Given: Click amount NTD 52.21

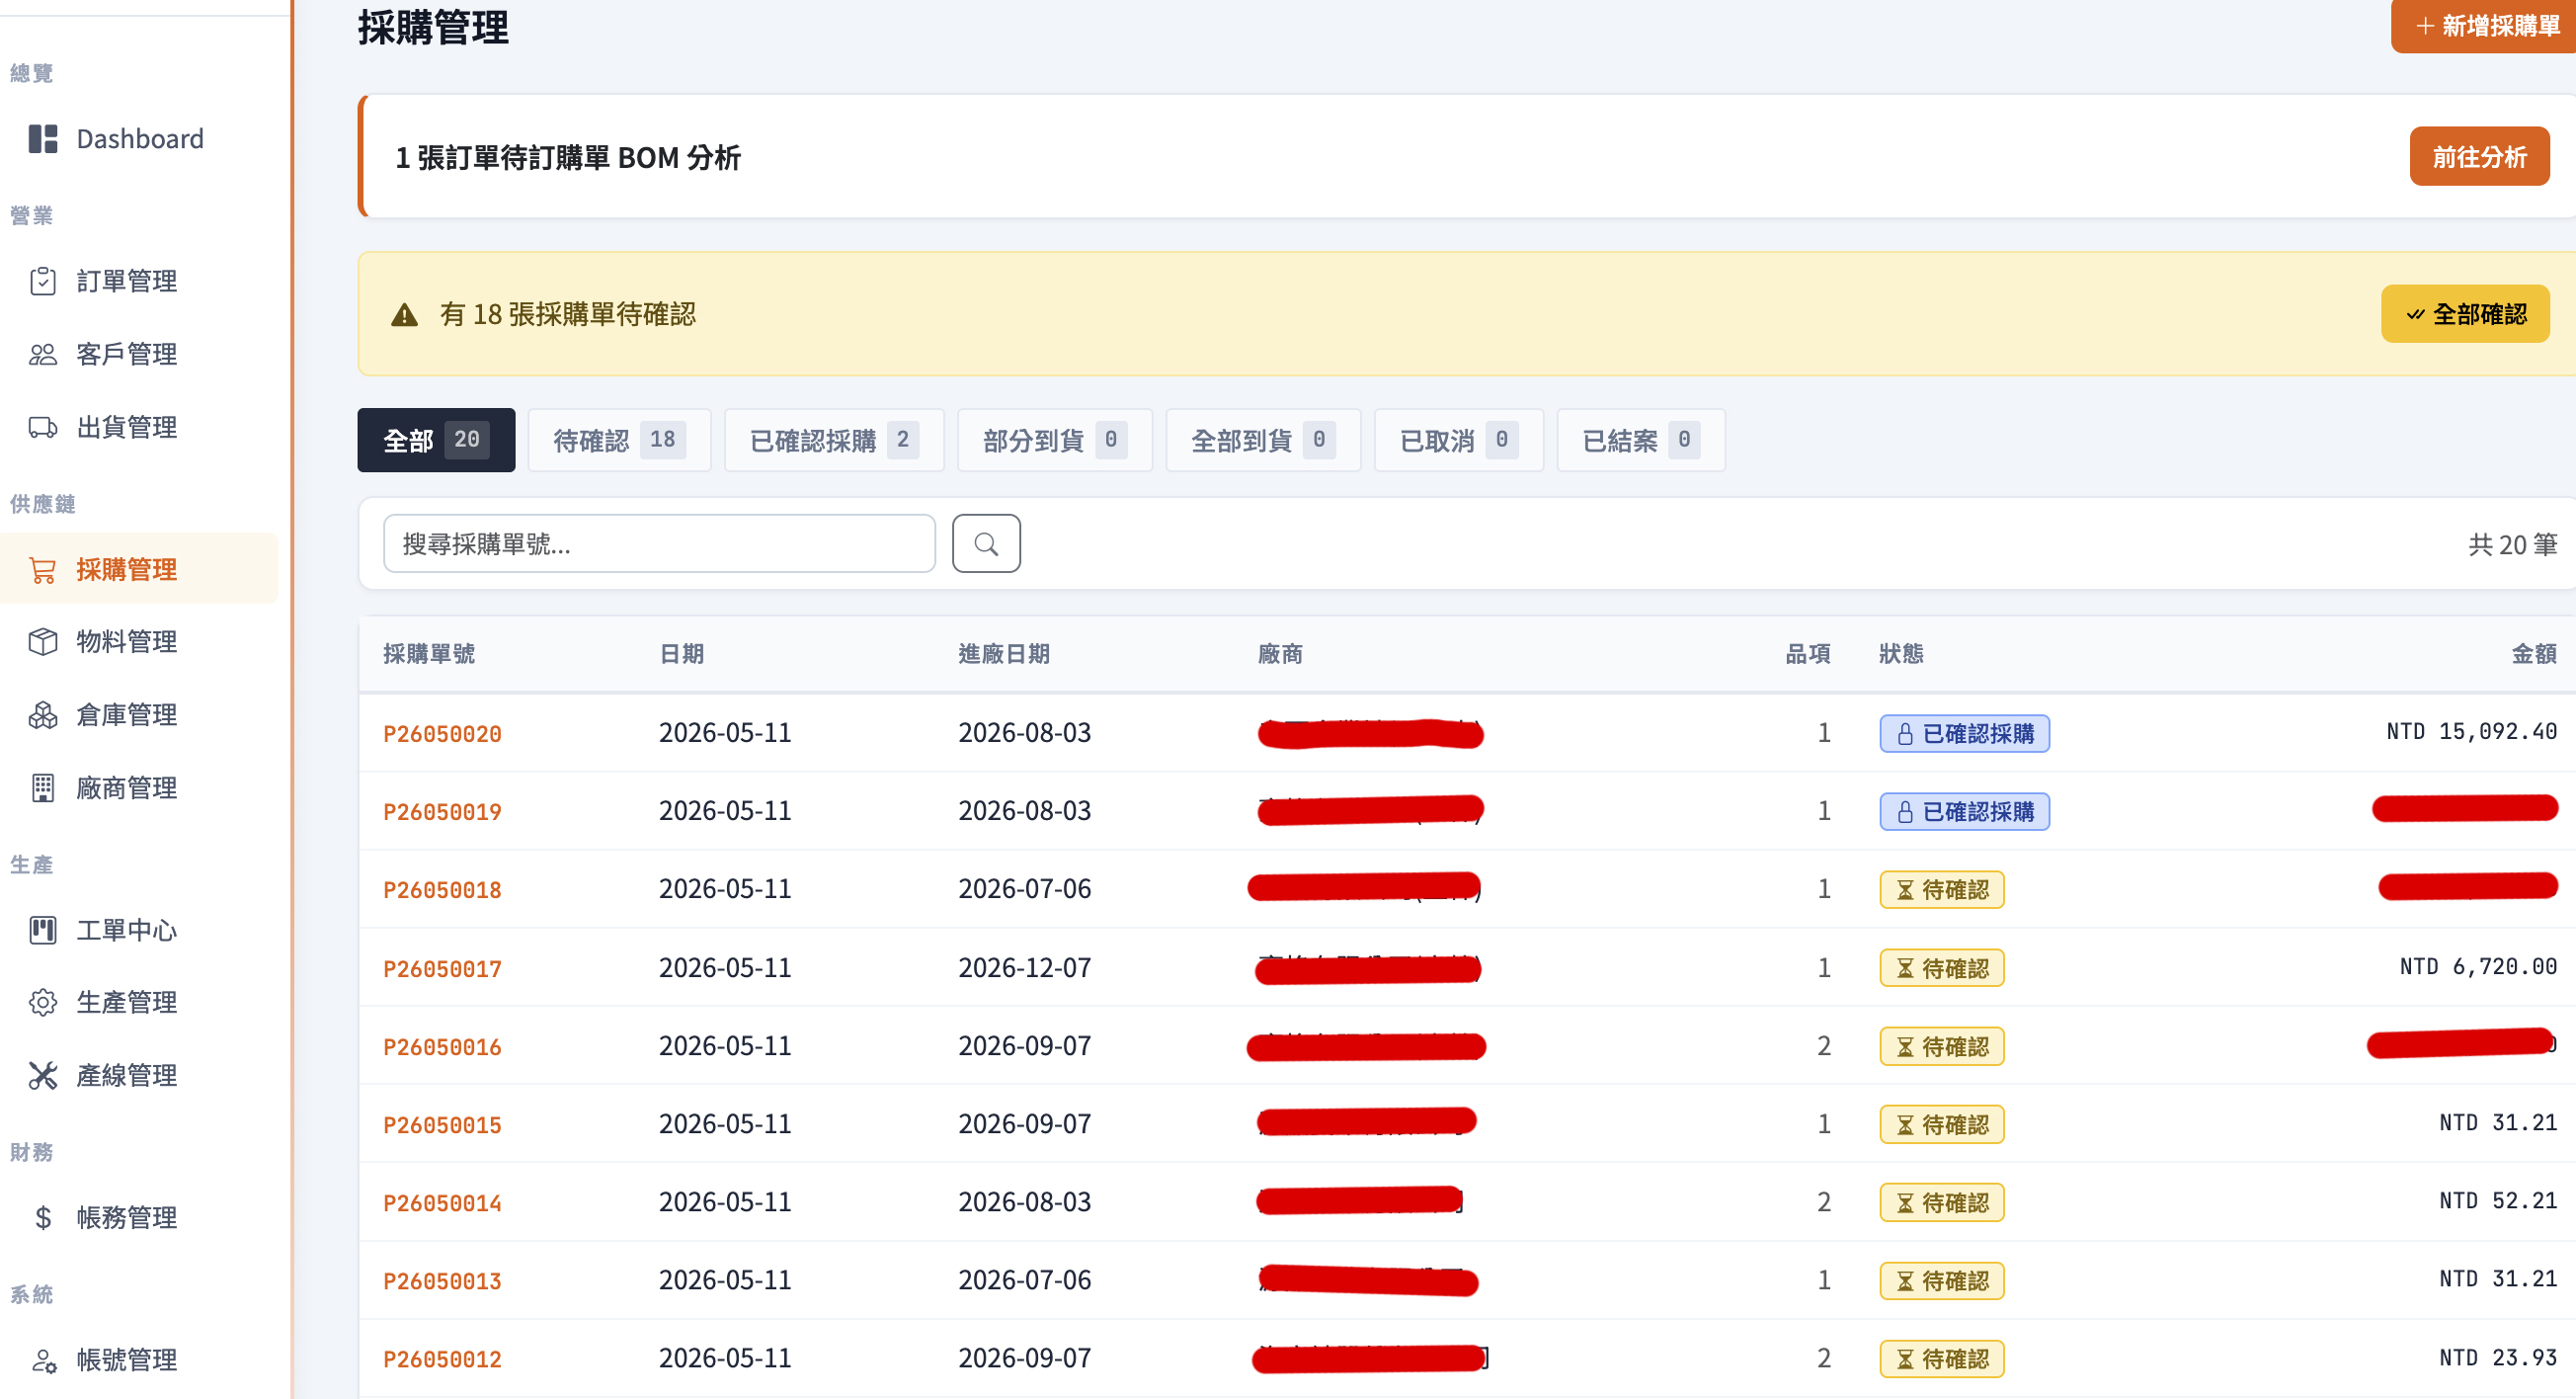Looking at the screenshot, I should (2497, 1201).
